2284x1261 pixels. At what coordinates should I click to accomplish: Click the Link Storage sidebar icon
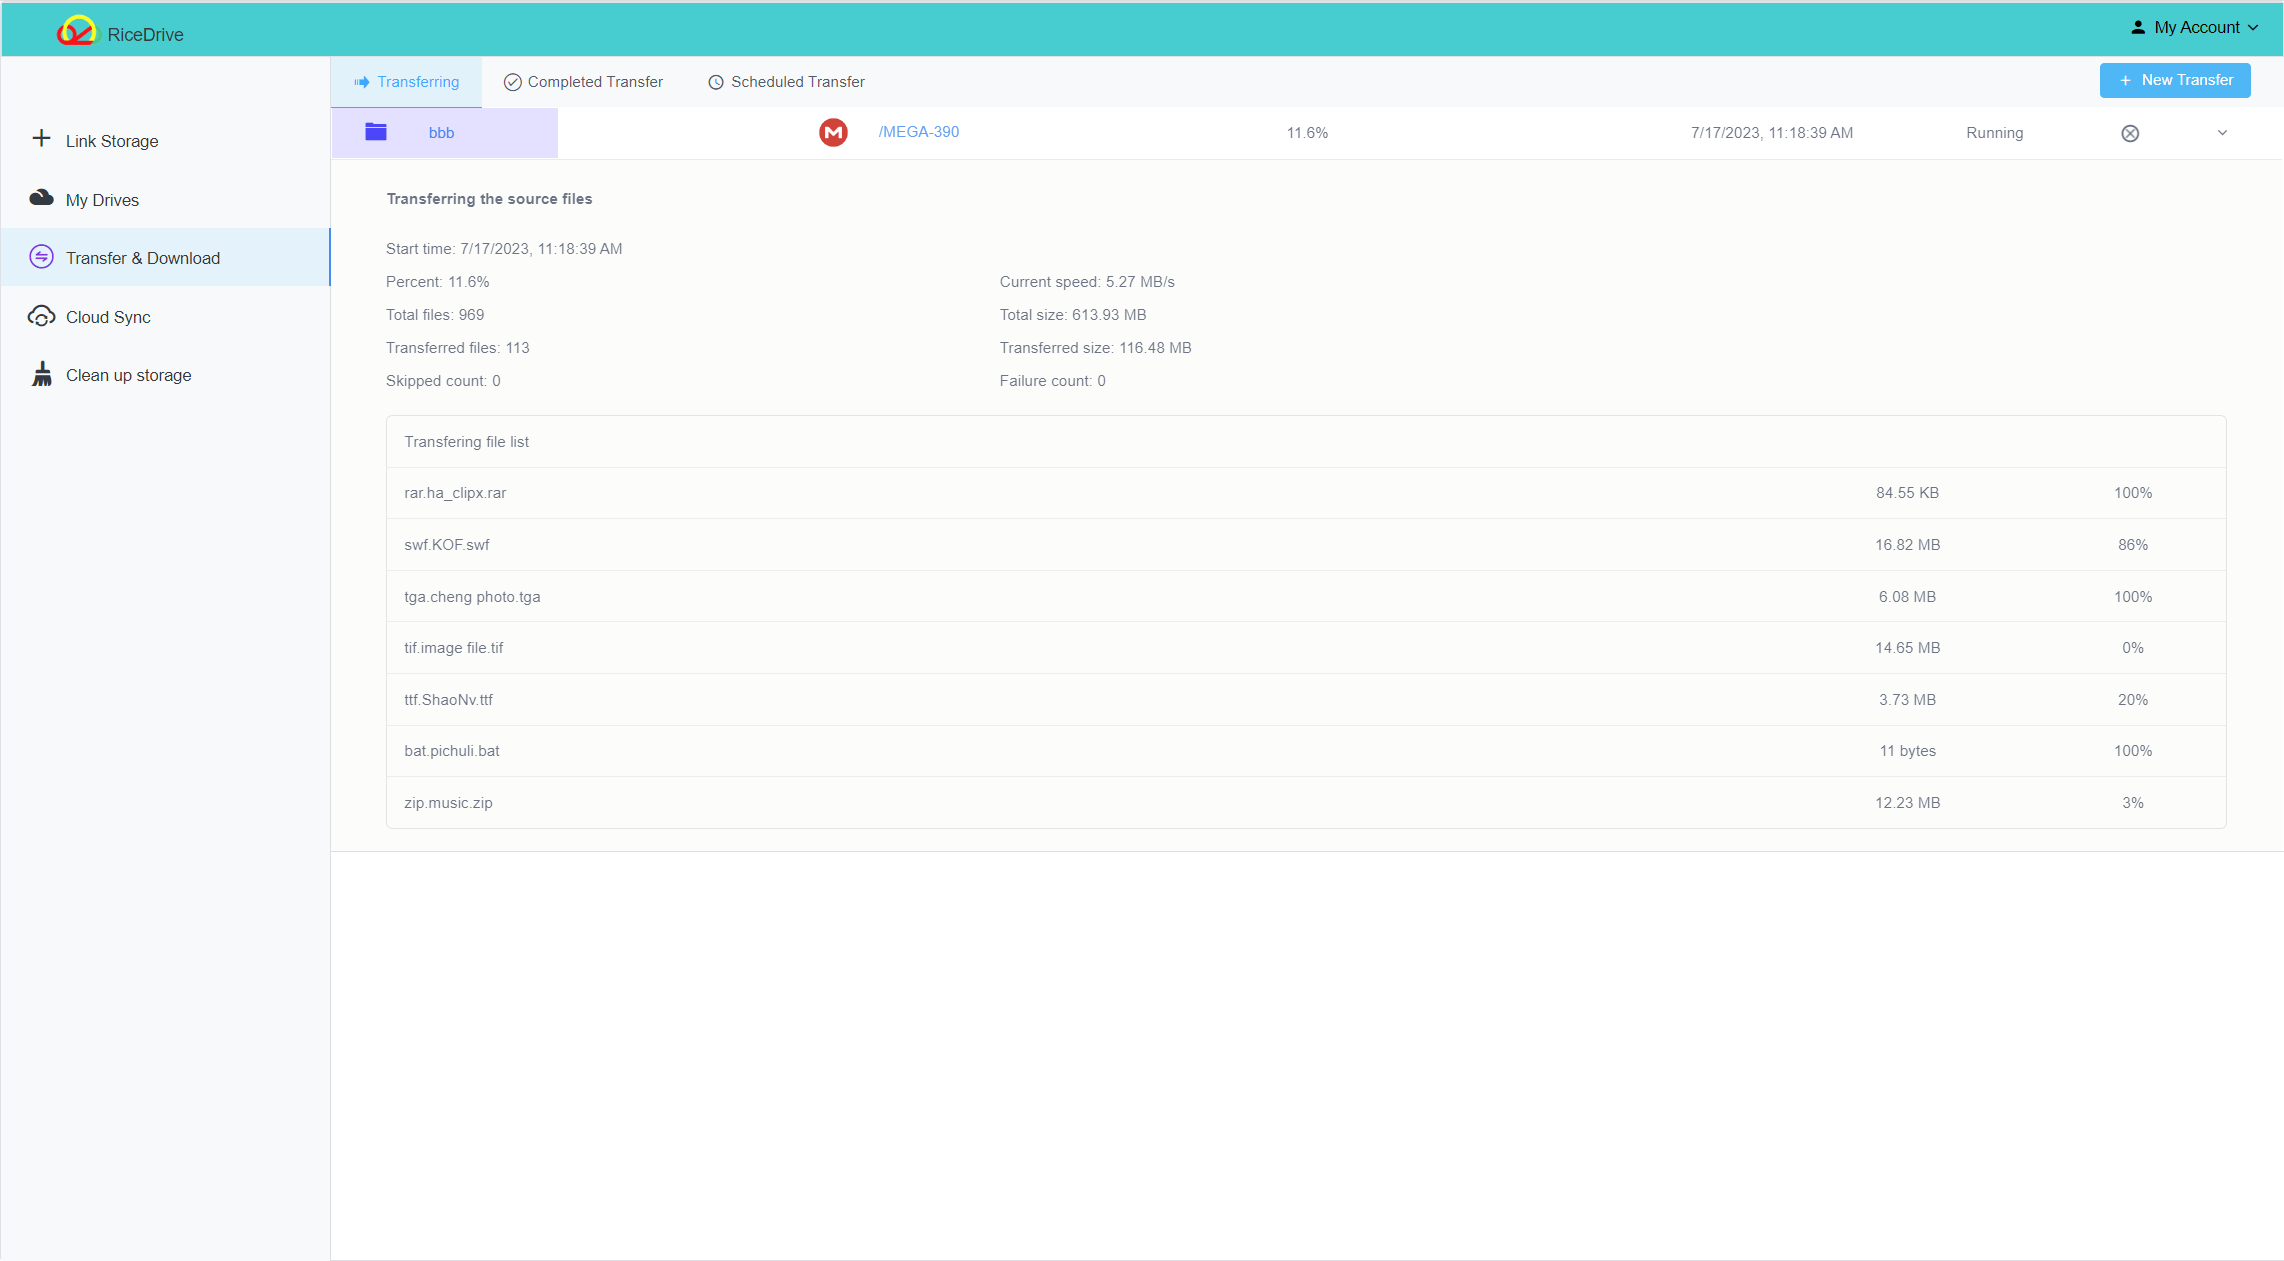tap(40, 140)
